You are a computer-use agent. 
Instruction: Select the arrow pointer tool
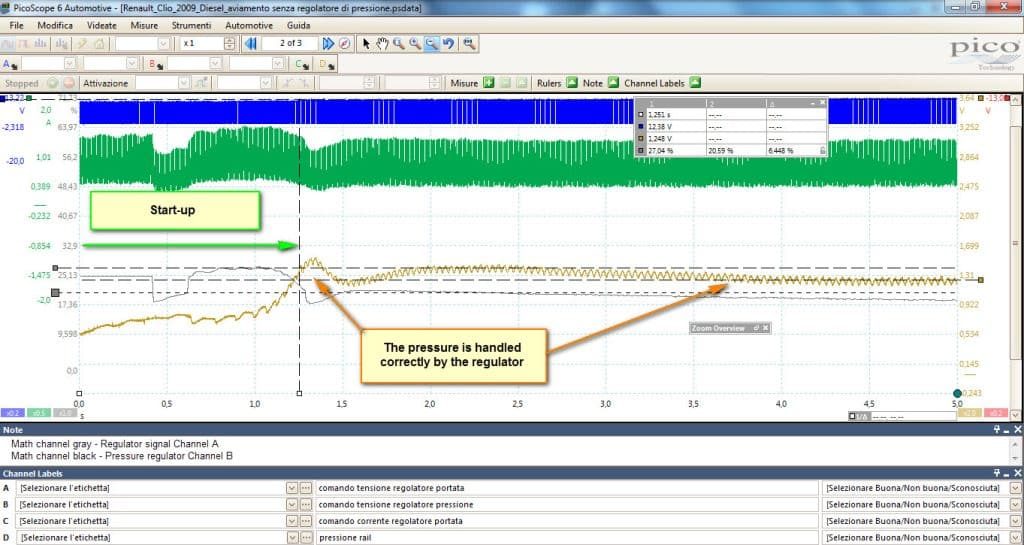click(x=366, y=44)
